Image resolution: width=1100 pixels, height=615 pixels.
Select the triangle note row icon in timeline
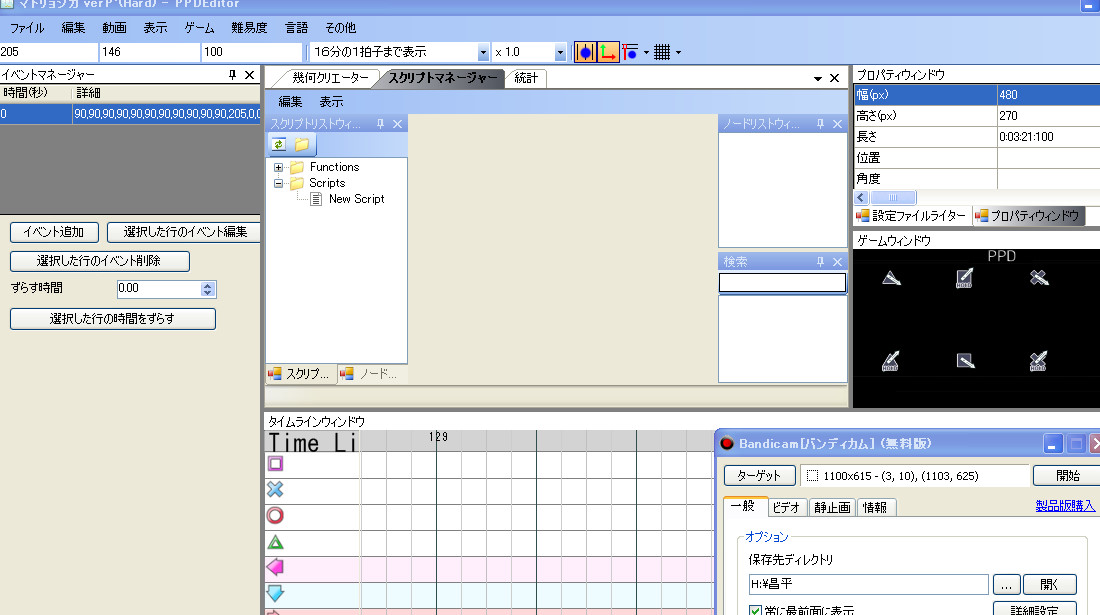pyautogui.click(x=275, y=542)
